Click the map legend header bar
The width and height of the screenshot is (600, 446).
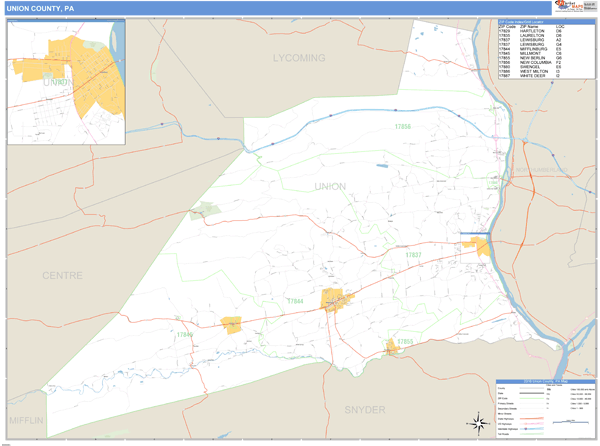pyautogui.click(x=545, y=382)
